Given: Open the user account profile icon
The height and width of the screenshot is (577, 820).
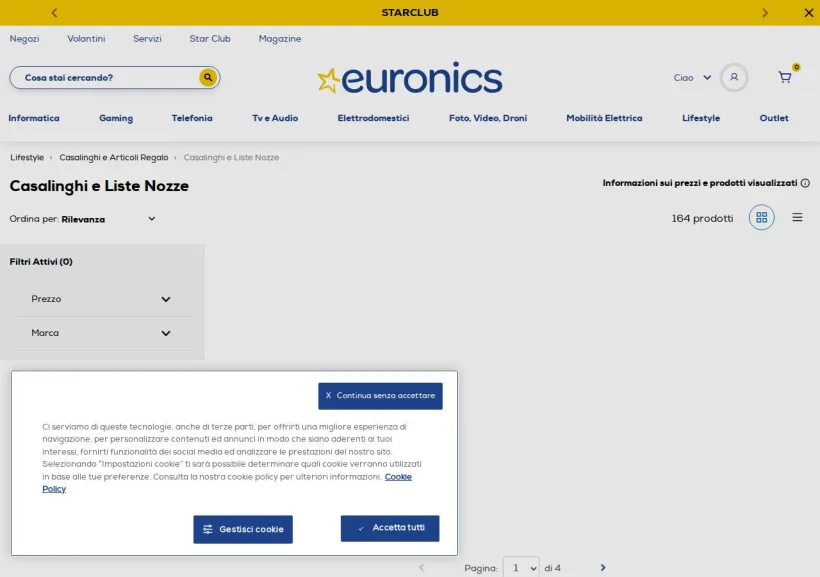Looking at the screenshot, I should tap(734, 77).
